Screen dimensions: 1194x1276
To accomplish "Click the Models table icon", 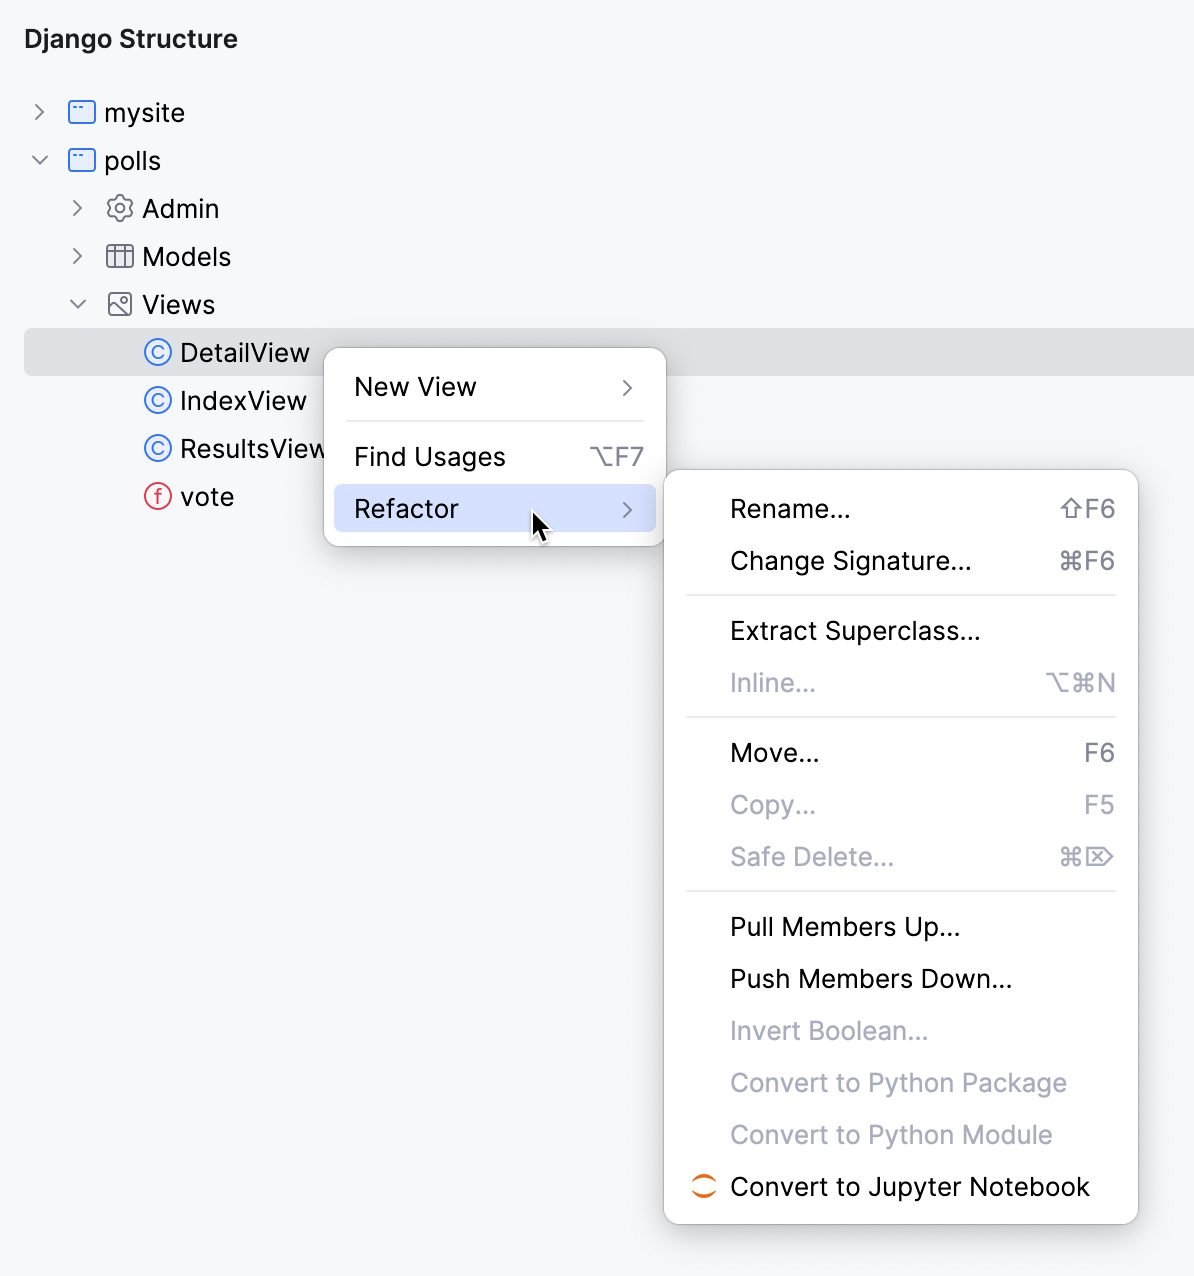I will [x=119, y=256].
